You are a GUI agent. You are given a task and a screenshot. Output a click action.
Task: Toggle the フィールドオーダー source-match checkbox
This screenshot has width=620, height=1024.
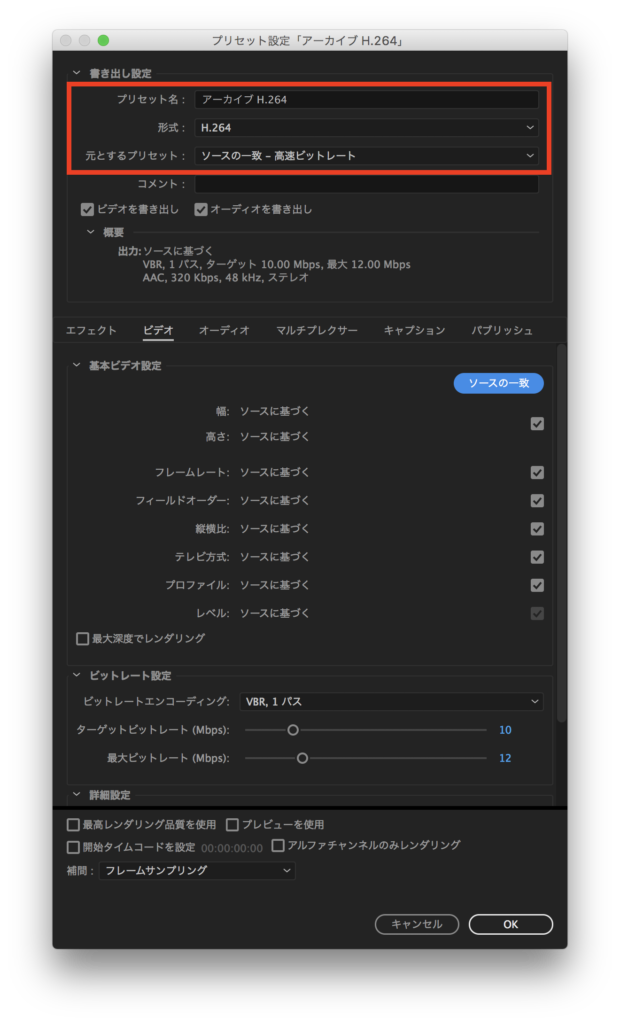[537, 501]
